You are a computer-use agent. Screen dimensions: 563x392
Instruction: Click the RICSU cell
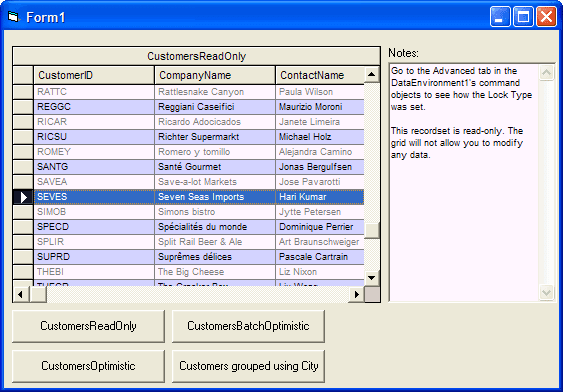(x=94, y=137)
